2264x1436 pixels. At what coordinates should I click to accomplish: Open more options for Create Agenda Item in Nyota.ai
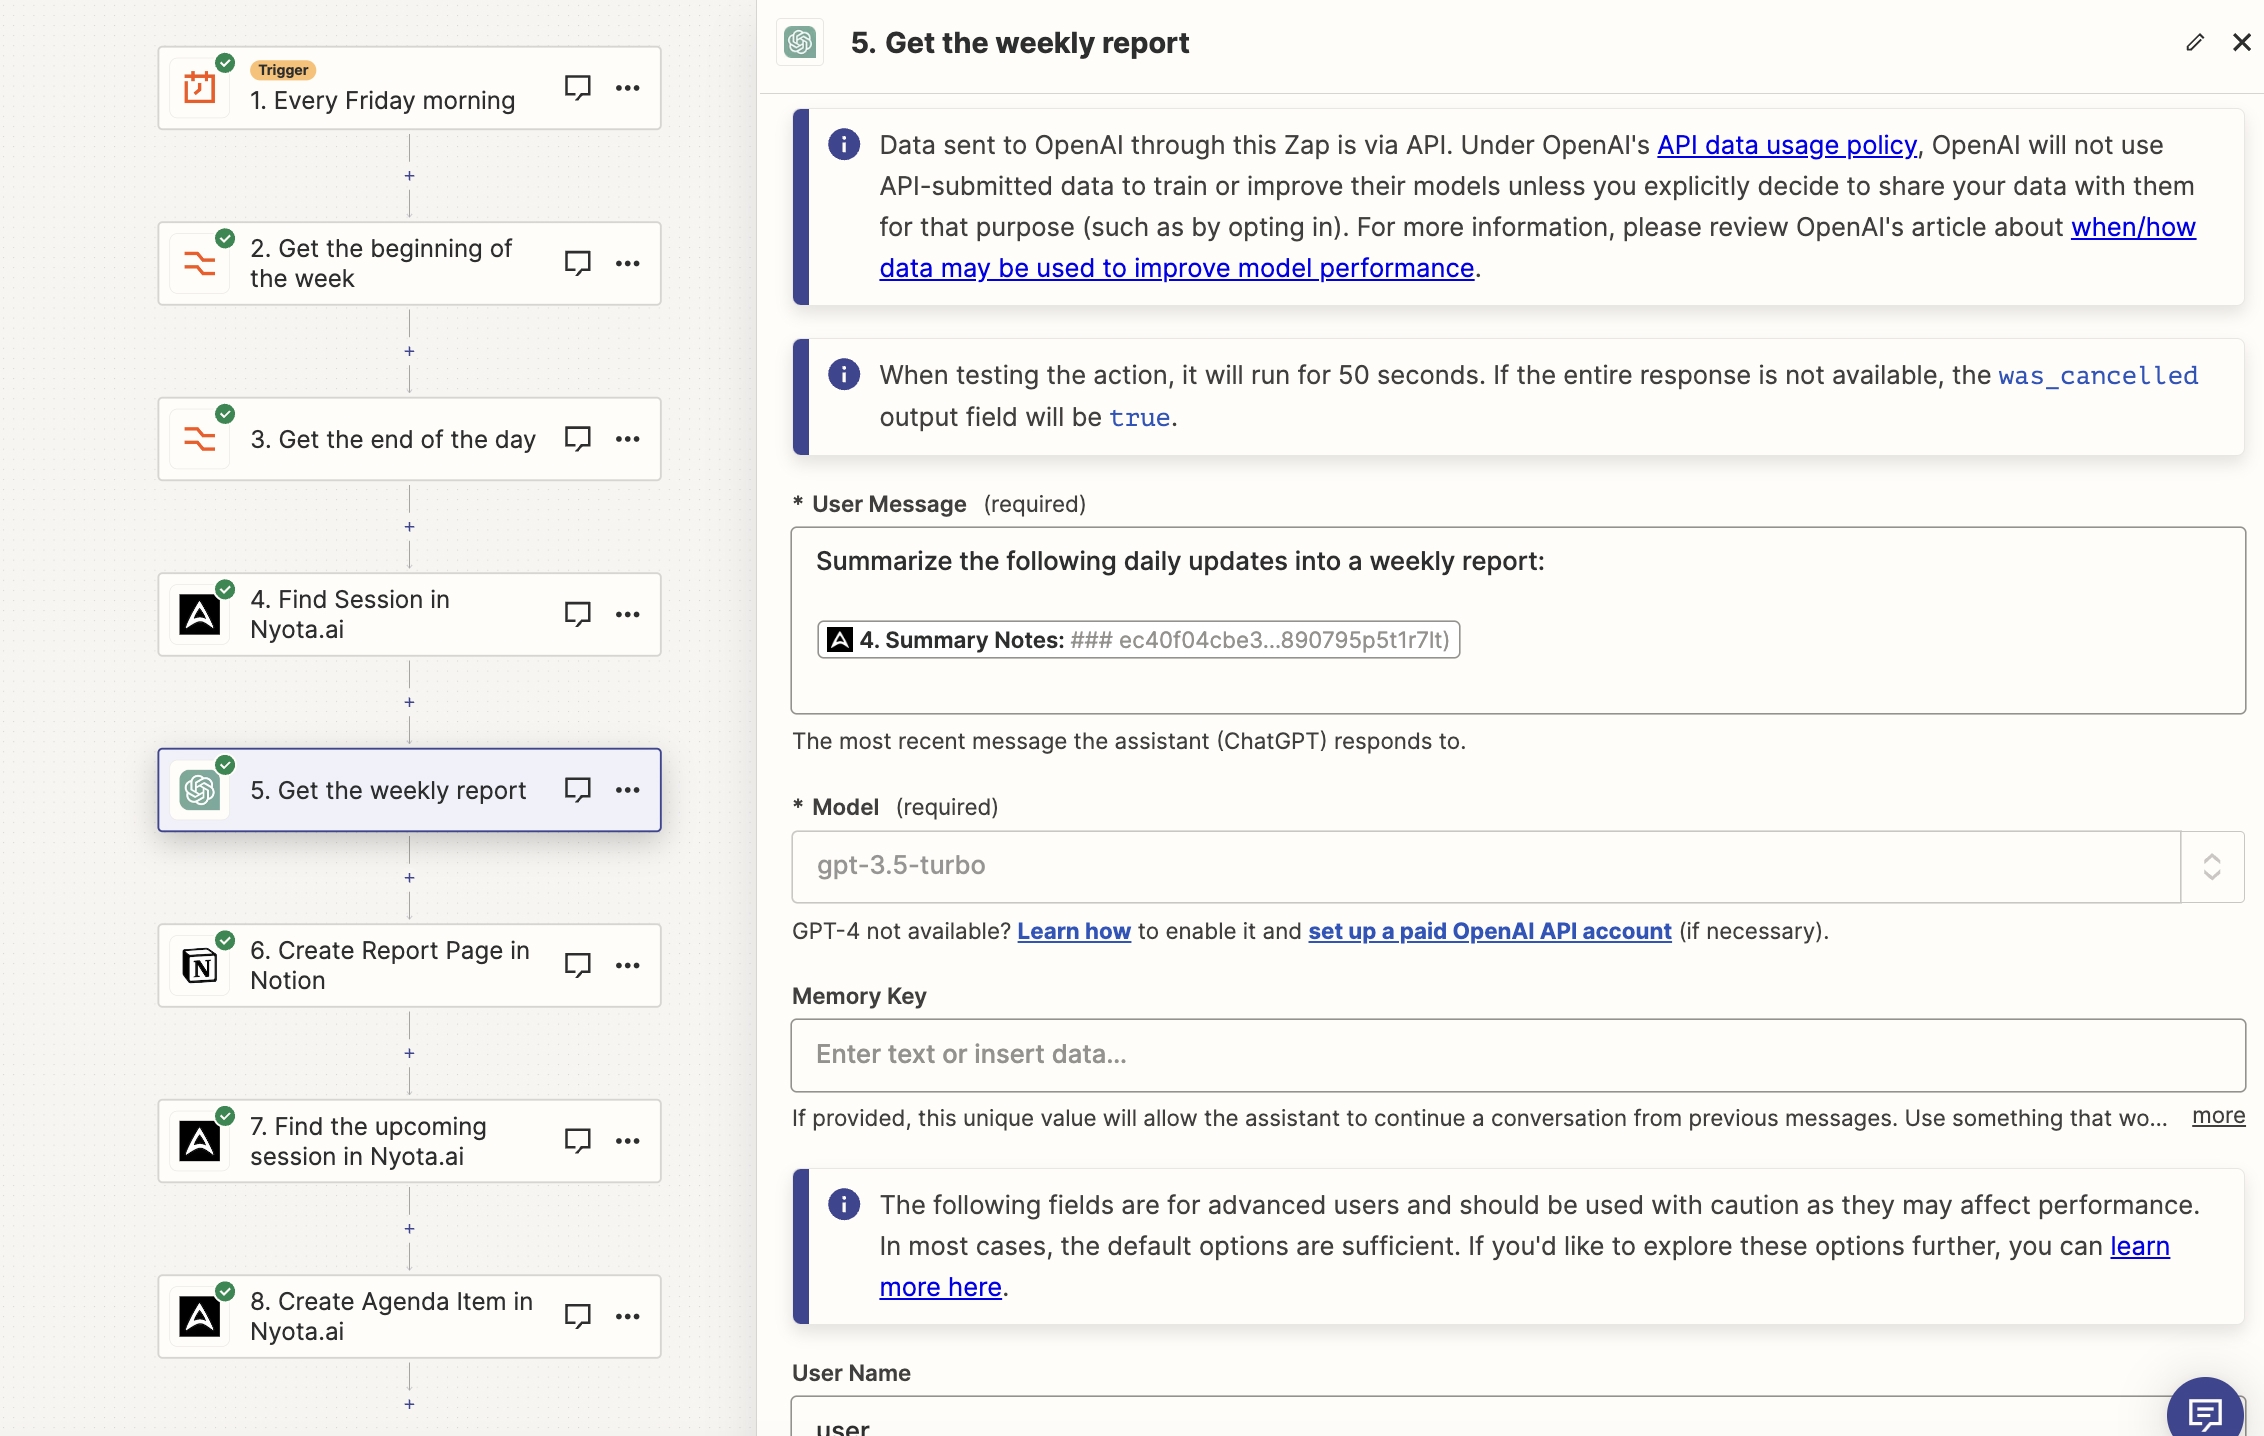pyautogui.click(x=628, y=1316)
